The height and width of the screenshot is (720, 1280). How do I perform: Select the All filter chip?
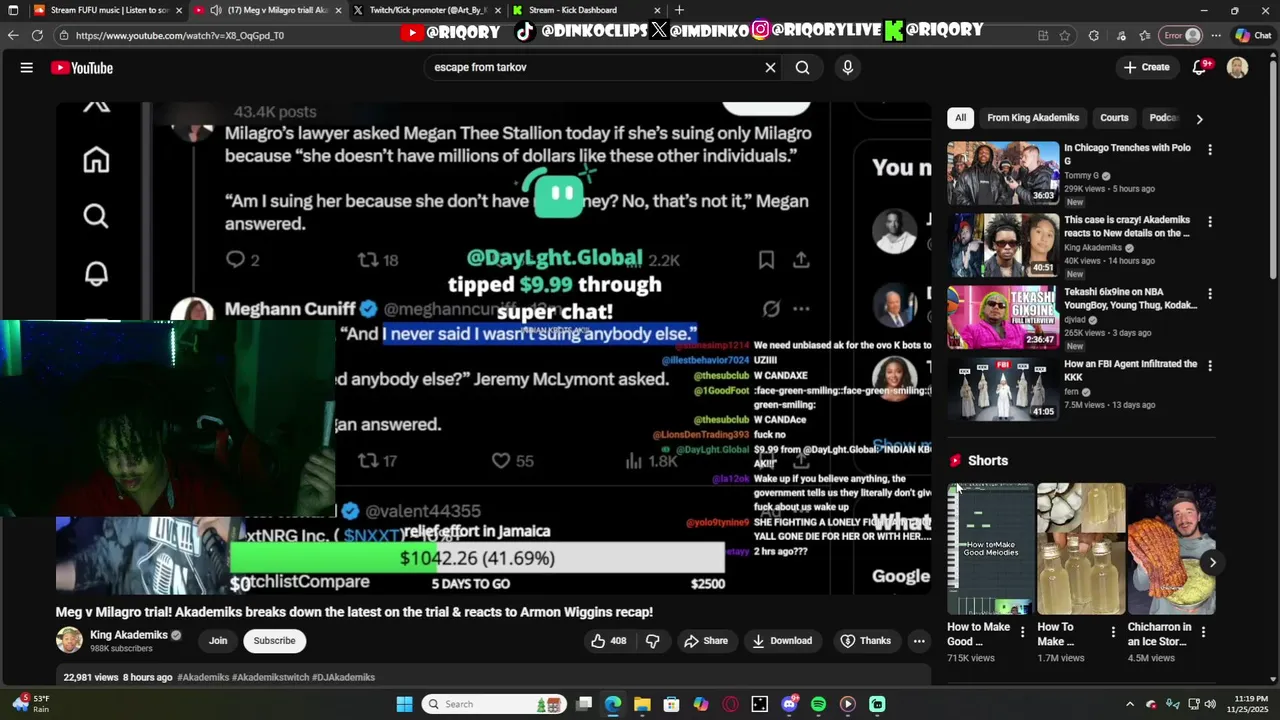[960, 118]
